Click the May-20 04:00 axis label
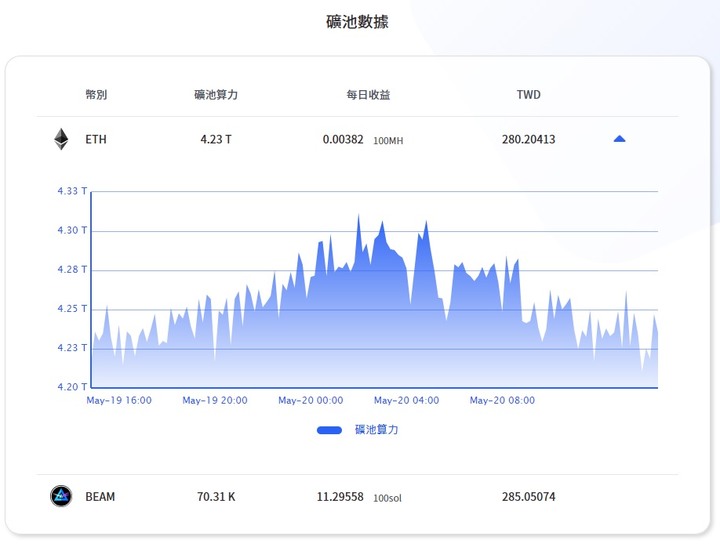This screenshot has width=720, height=551. pyautogui.click(x=406, y=400)
